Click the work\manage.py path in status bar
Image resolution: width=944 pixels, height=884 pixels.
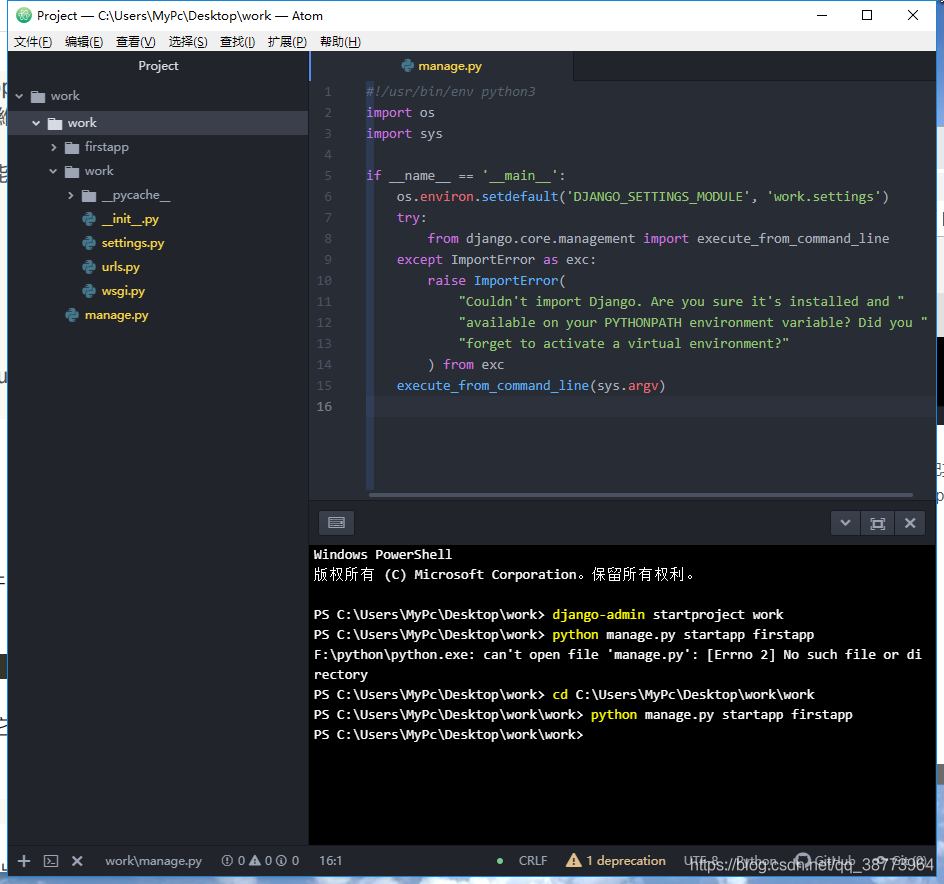coord(154,861)
